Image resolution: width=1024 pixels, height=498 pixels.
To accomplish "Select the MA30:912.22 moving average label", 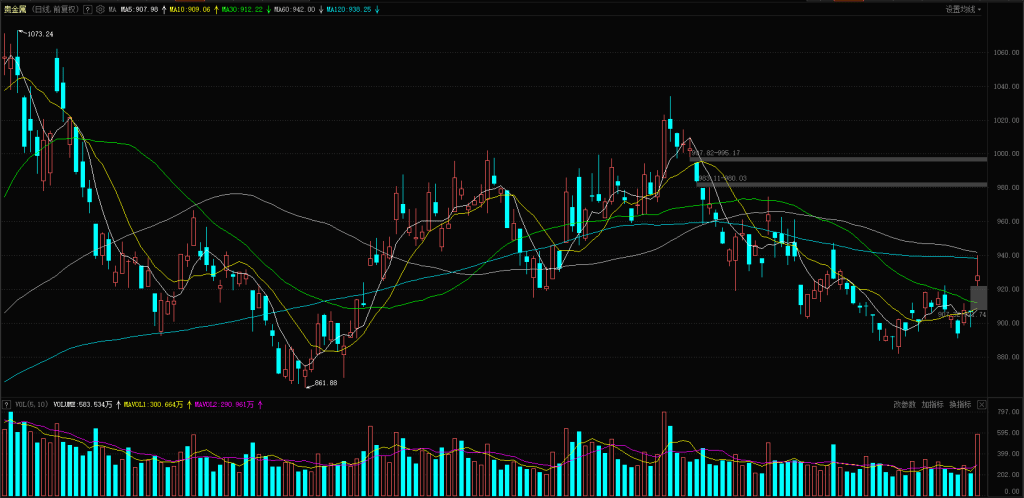I will coord(242,10).
